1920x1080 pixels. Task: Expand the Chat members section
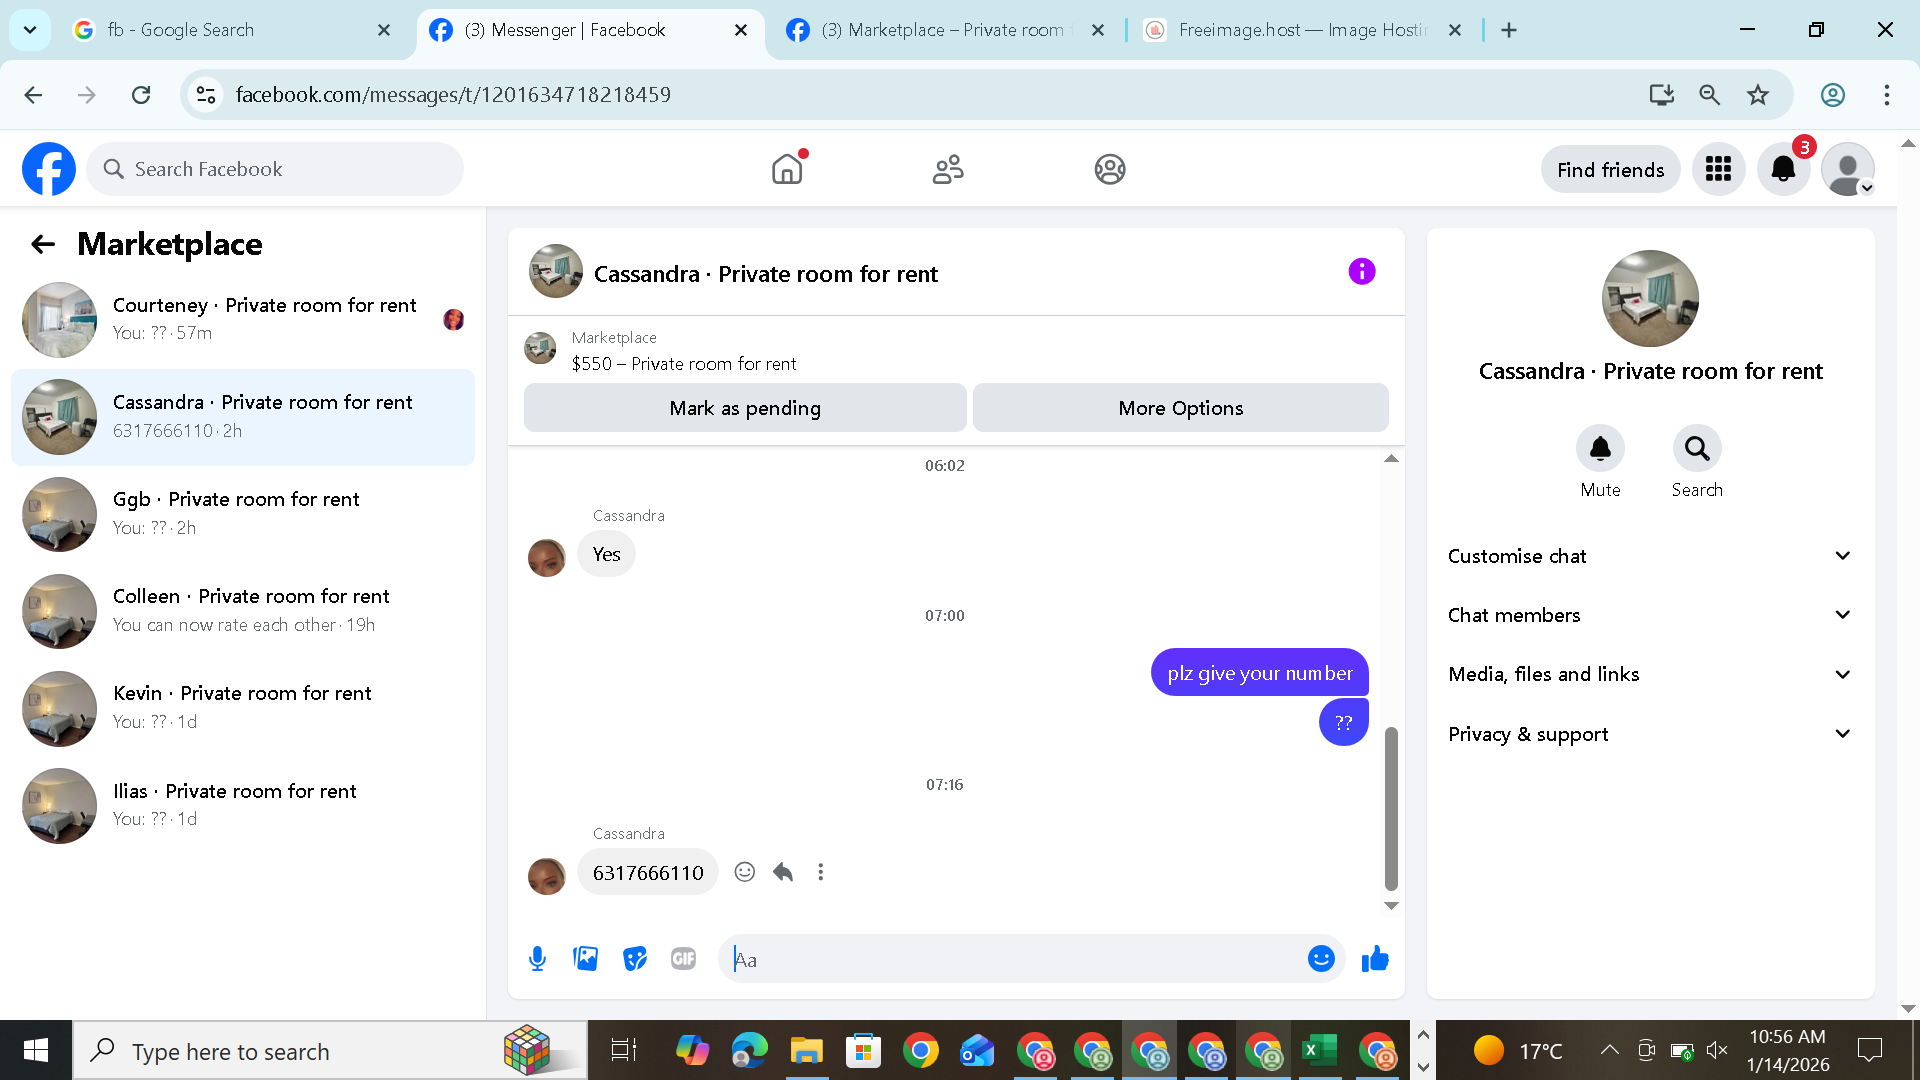pyautogui.click(x=1650, y=615)
